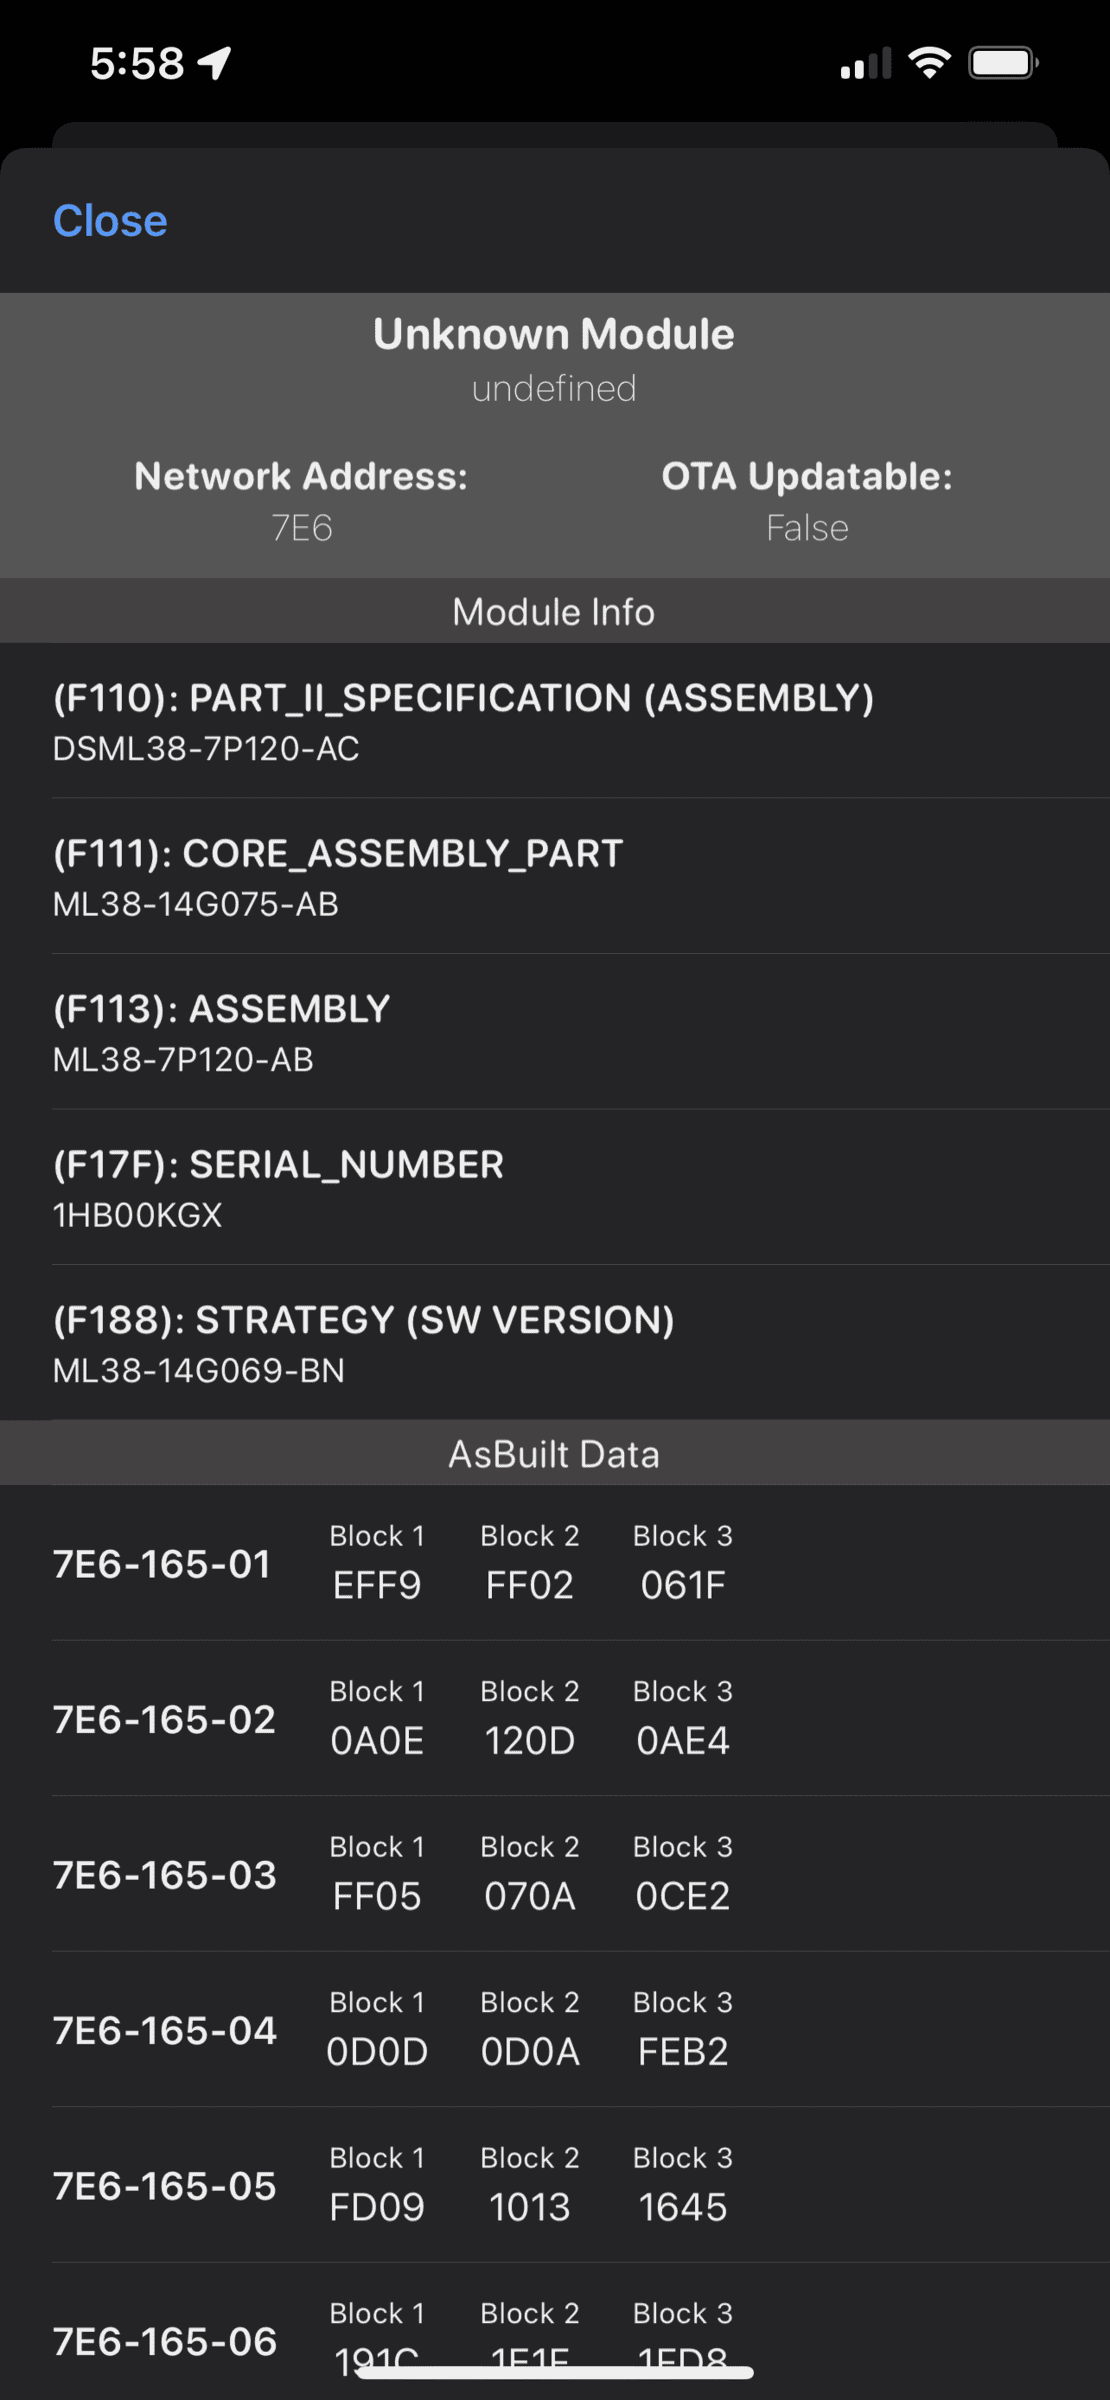Tap the AsBuilt Data section header
The image size is (1110, 2400).
point(554,1453)
